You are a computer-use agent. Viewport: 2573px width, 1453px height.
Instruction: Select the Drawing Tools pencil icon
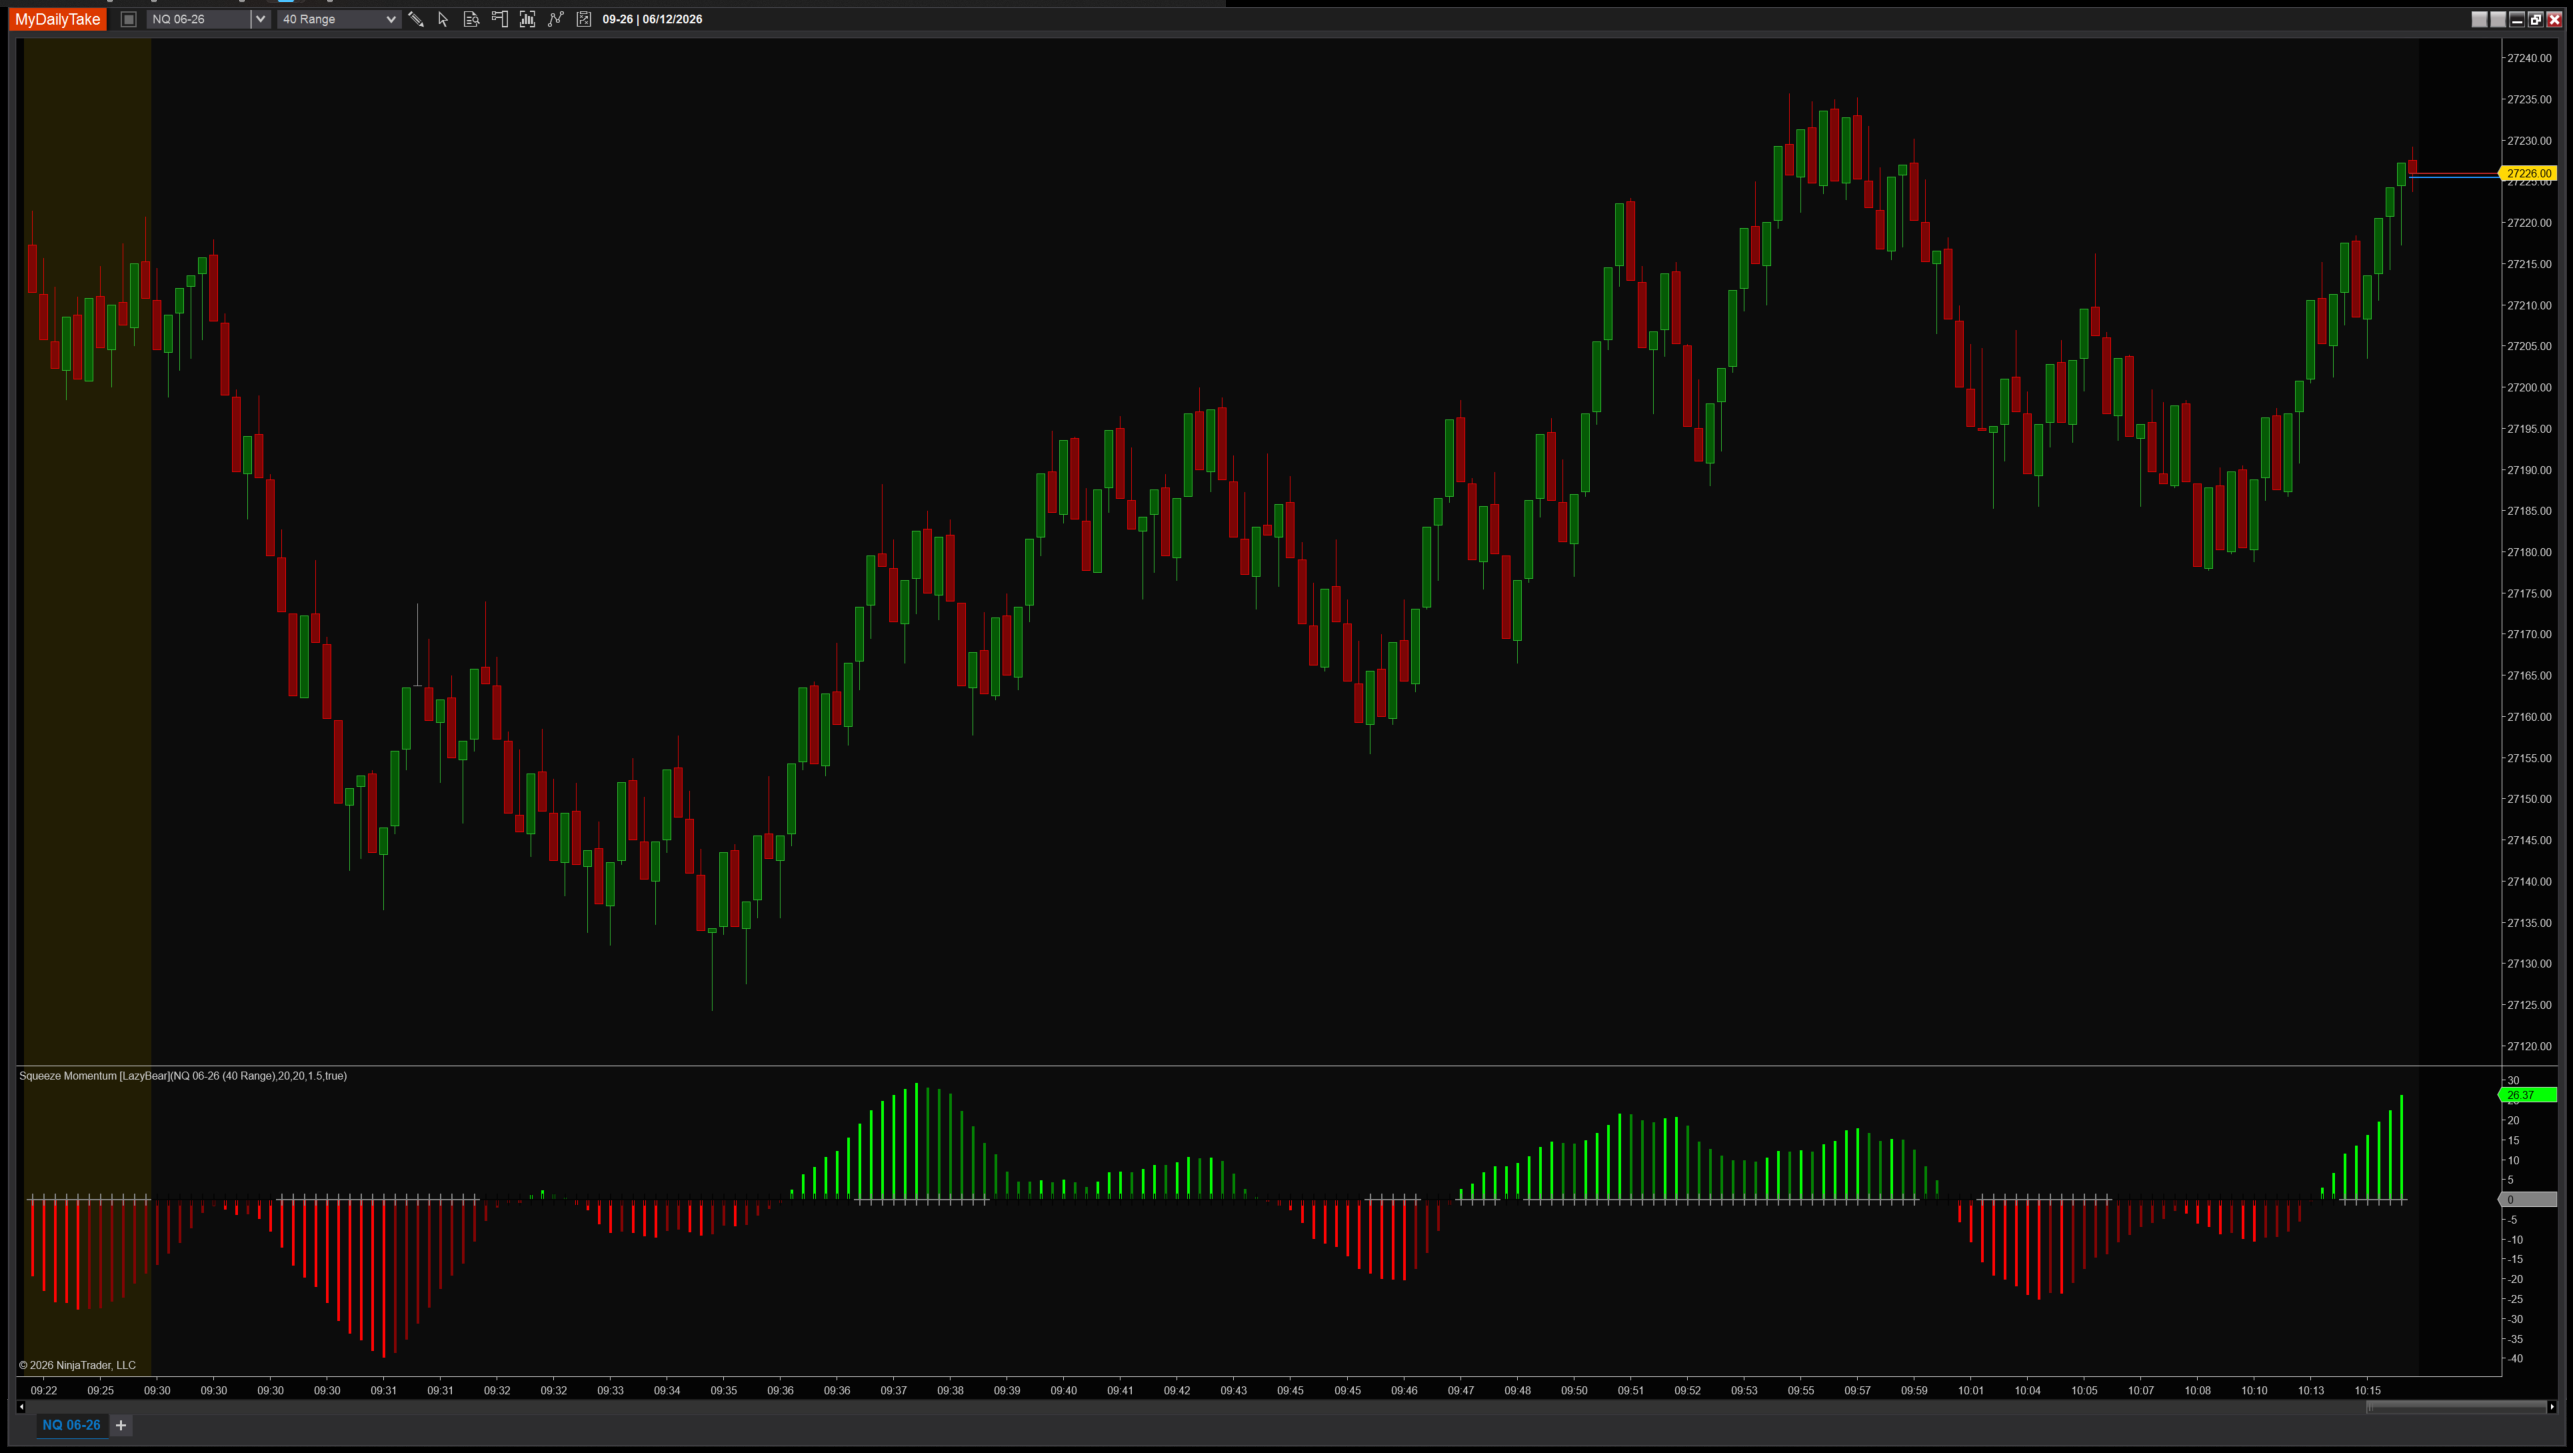[x=416, y=19]
